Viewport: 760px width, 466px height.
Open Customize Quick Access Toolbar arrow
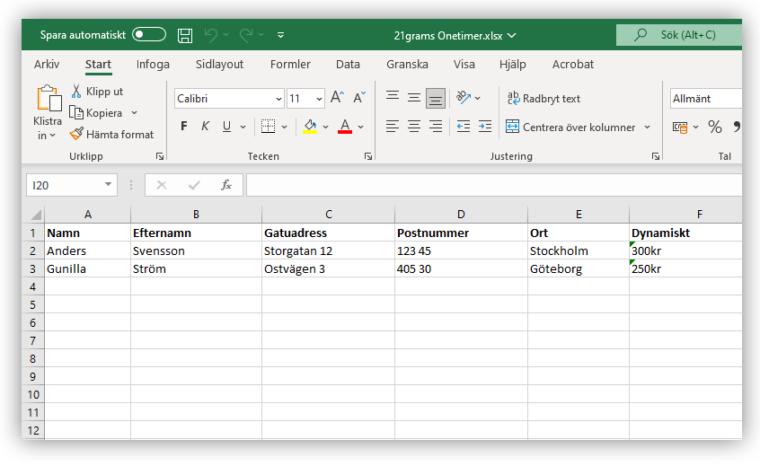tap(281, 35)
